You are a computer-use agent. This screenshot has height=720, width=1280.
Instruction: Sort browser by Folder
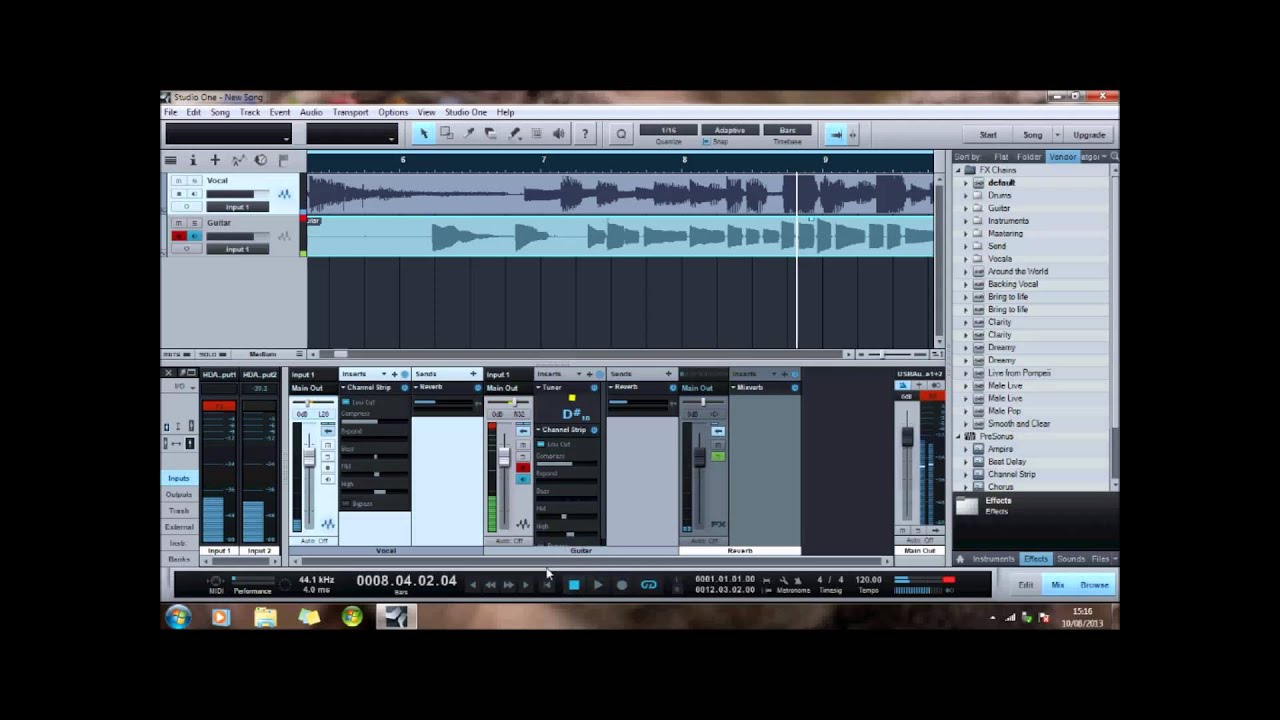[1029, 157]
